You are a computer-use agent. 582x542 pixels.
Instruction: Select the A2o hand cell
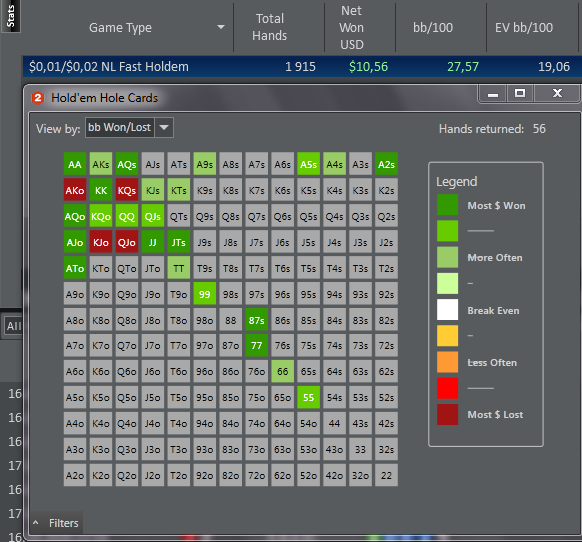[75, 475]
